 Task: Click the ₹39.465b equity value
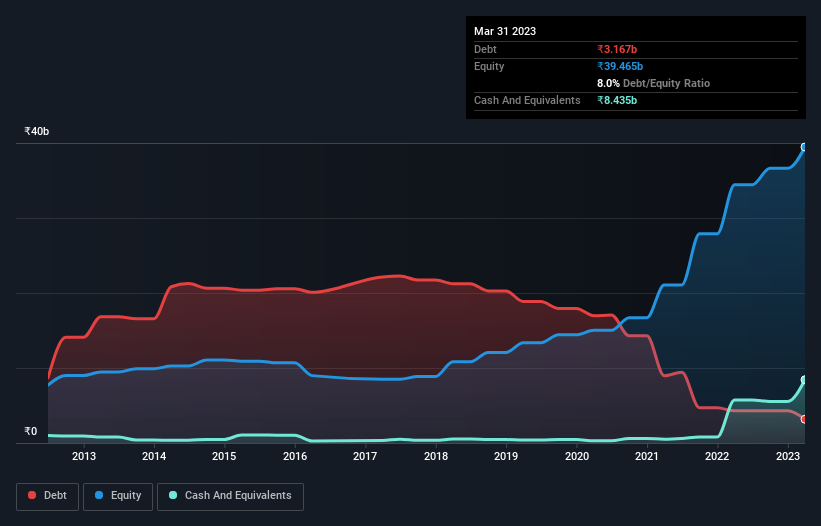tap(620, 66)
